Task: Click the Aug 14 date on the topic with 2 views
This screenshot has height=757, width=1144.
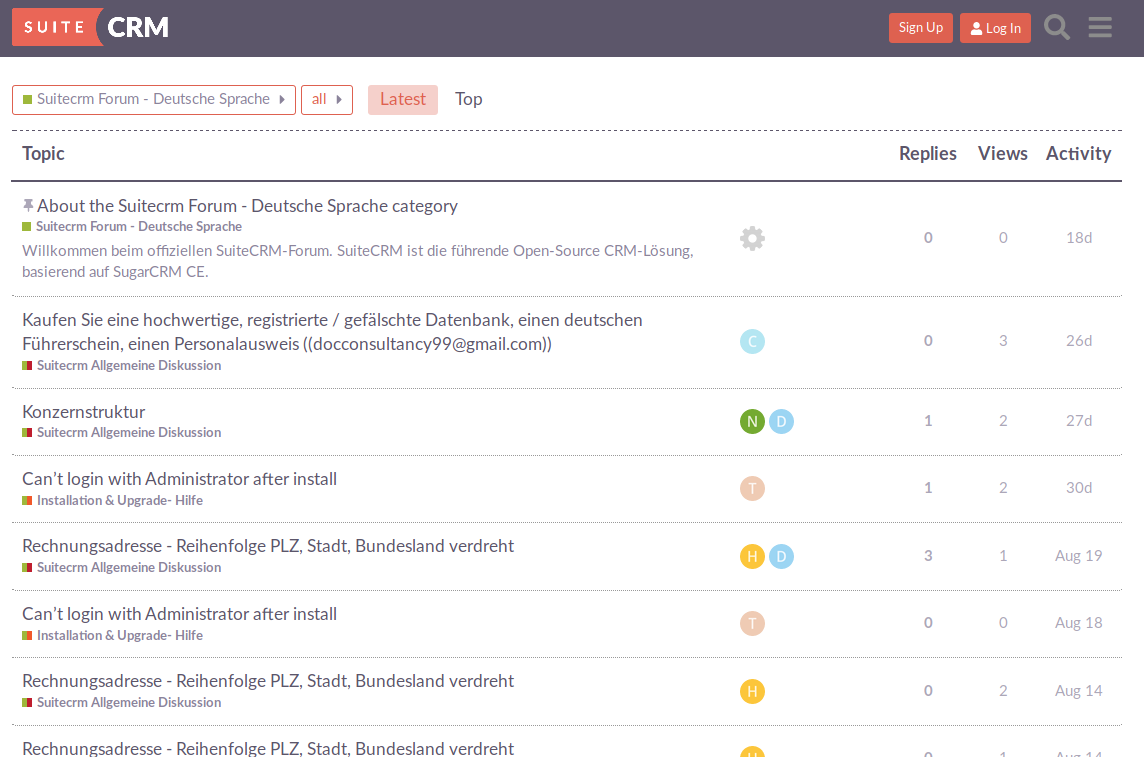Action: 1078,691
